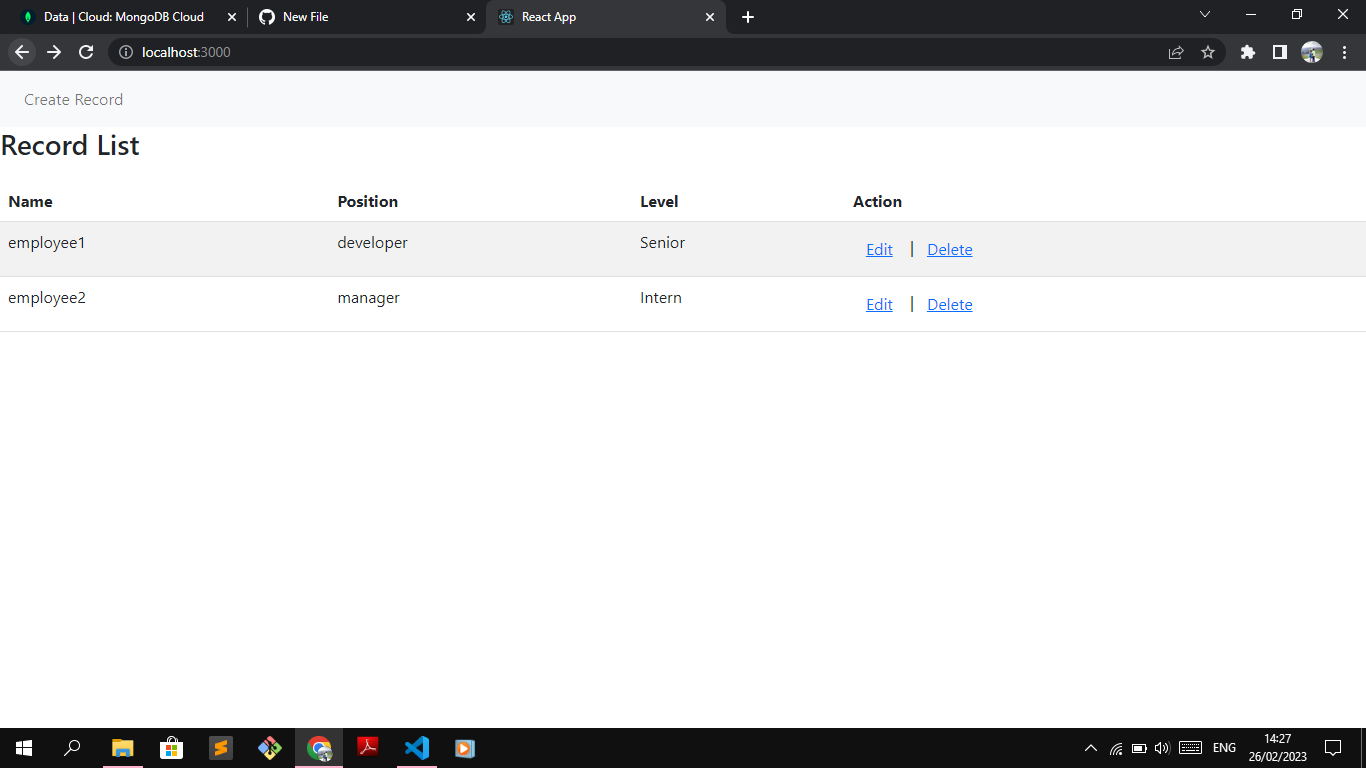
Task: Edit the employee2 record
Action: click(878, 304)
